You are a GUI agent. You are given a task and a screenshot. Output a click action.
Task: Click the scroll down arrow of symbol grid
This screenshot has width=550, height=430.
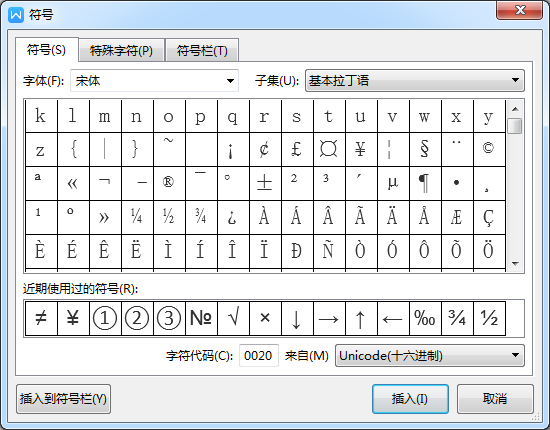(x=515, y=263)
